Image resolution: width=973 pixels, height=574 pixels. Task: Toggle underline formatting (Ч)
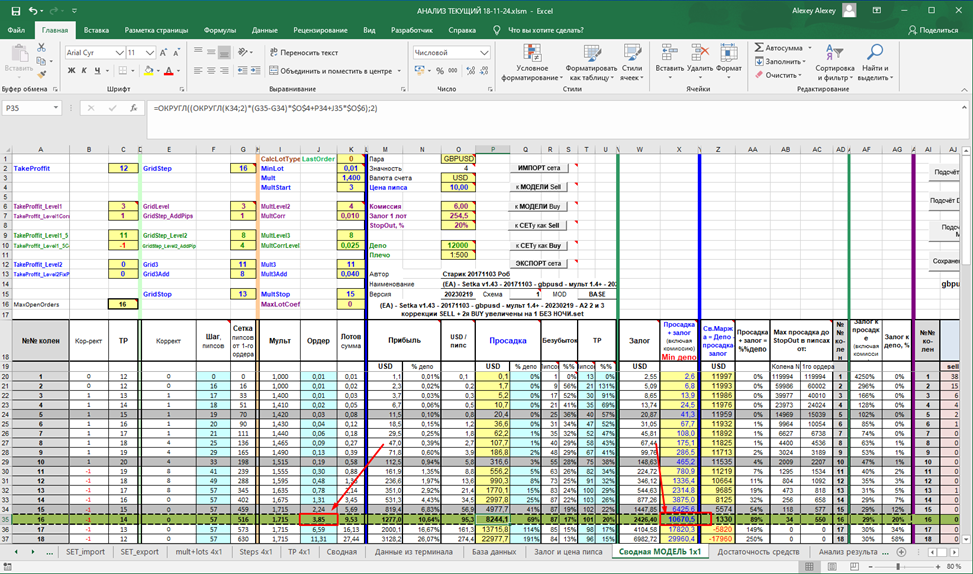[x=97, y=71]
